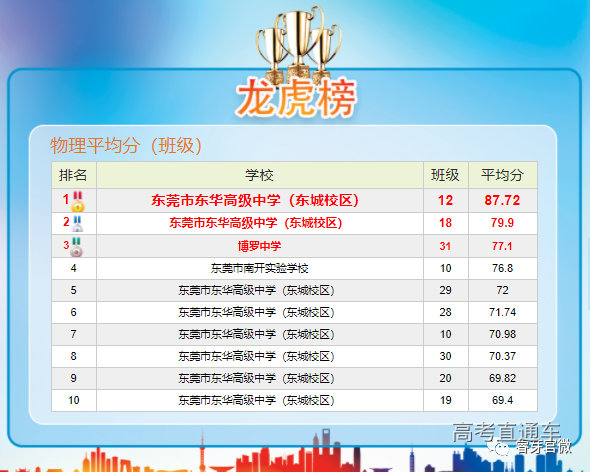Screen dimensions: 590x472
Task: Select the 物理平均分（班级） heading
Action: (x=126, y=146)
